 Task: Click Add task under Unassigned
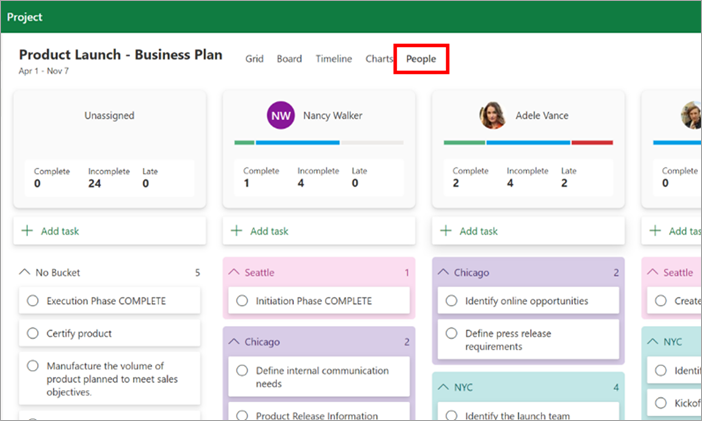[x=60, y=231]
